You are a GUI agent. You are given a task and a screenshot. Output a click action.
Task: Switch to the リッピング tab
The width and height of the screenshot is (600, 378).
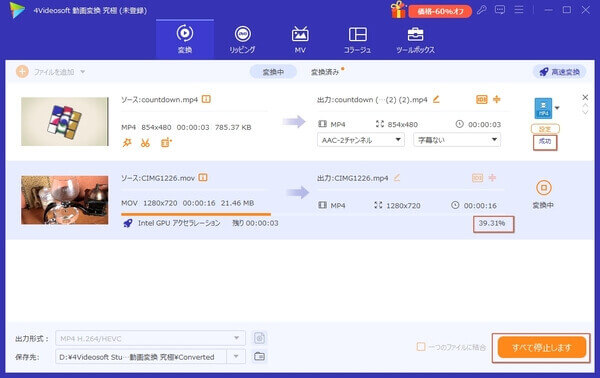point(242,39)
